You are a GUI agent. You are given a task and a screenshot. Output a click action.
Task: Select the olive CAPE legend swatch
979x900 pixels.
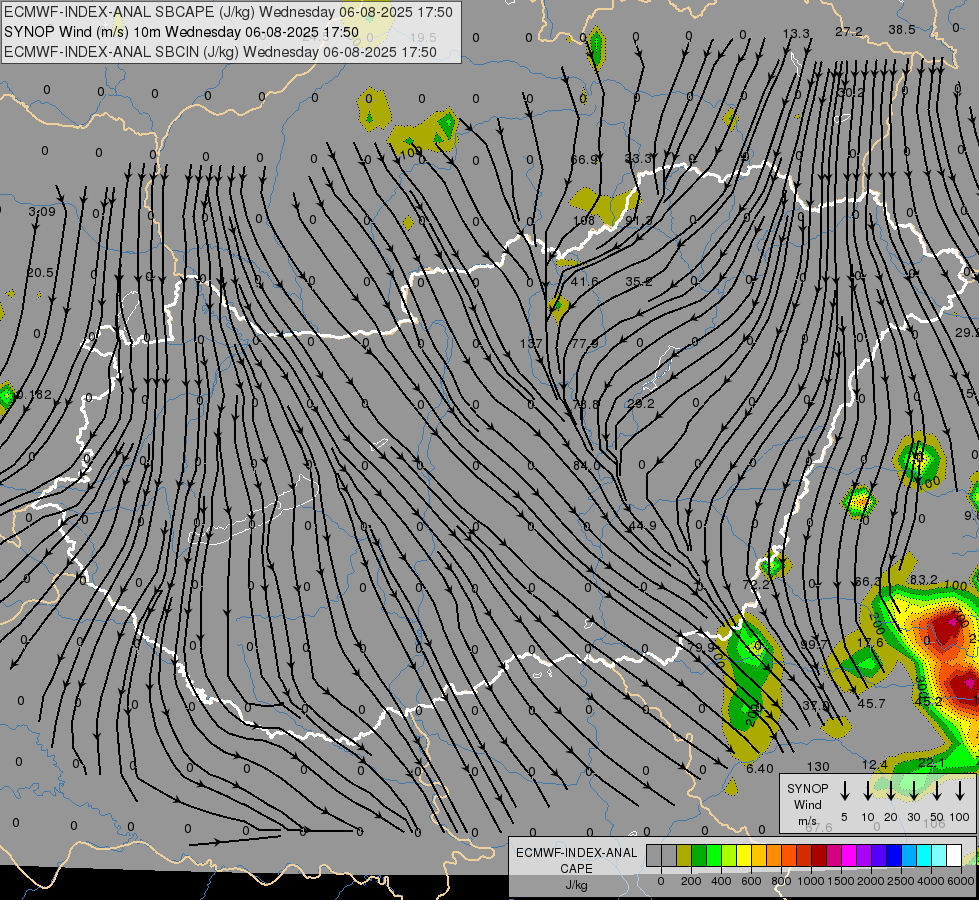click(684, 855)
